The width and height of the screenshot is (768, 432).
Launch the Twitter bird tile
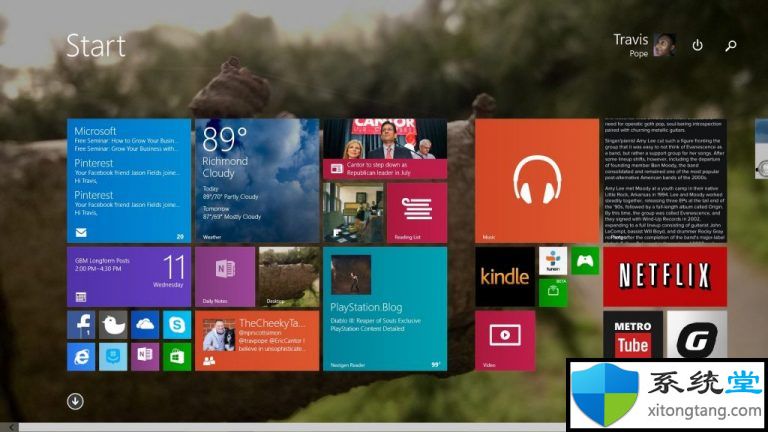point(113,325)
